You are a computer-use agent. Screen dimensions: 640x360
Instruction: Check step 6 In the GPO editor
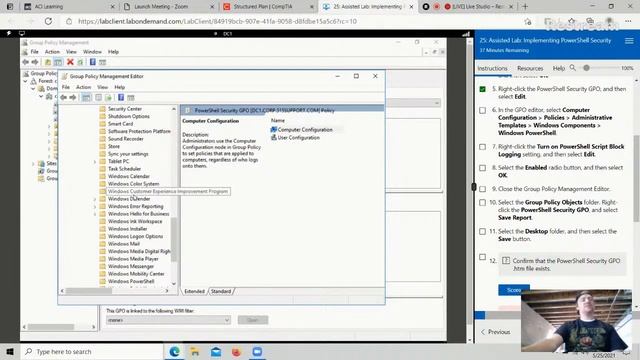pos(482,110)
